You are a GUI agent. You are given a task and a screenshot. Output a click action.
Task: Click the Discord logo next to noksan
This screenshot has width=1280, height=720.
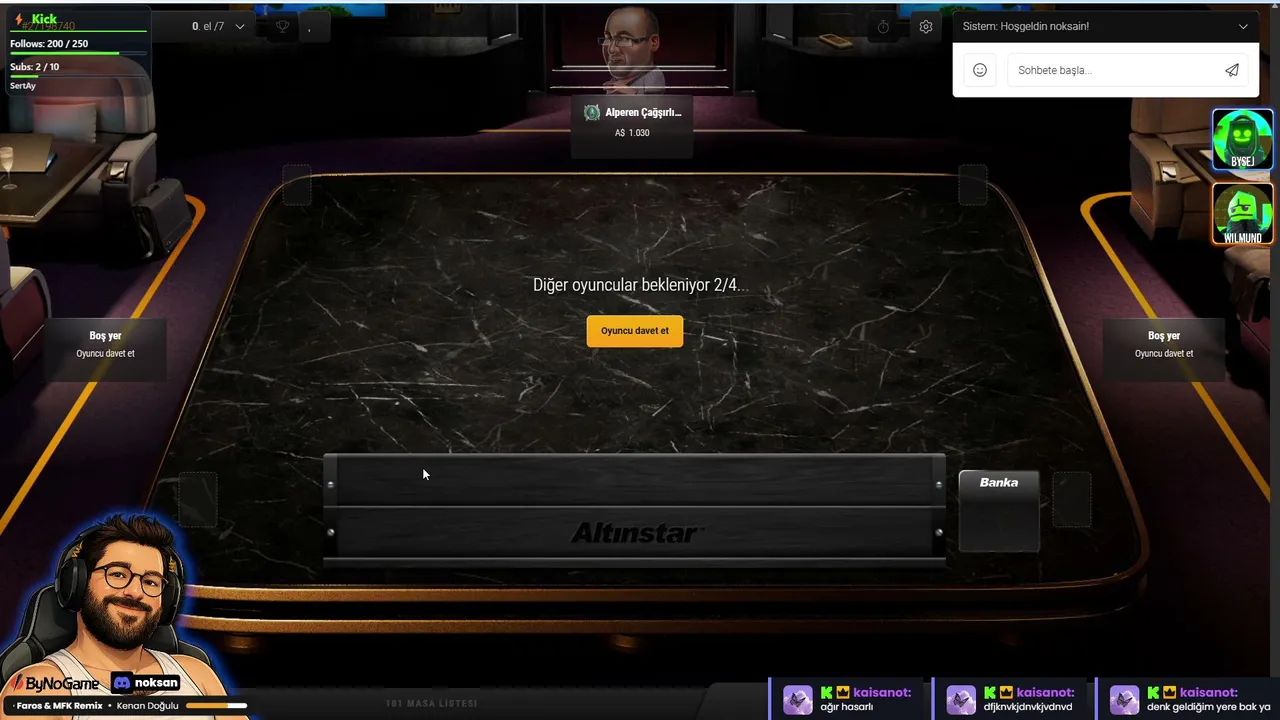point(122,683)
